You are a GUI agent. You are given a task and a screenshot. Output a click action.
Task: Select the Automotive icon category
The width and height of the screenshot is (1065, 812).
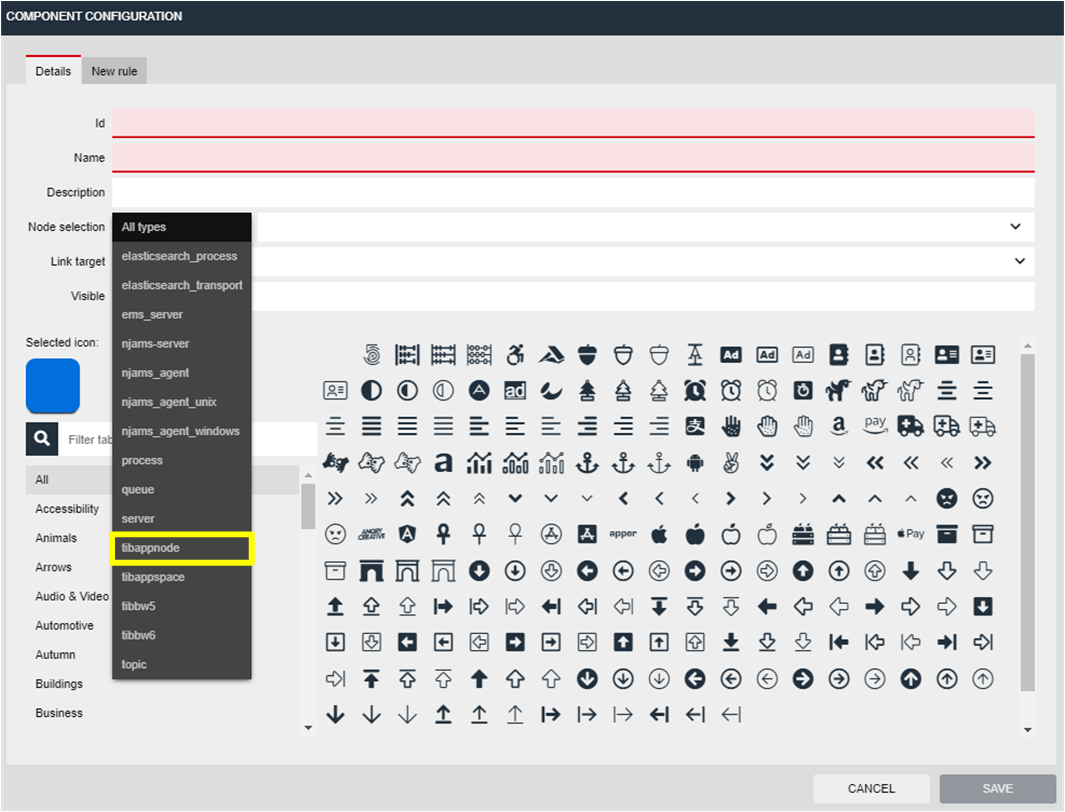[65, 625]
